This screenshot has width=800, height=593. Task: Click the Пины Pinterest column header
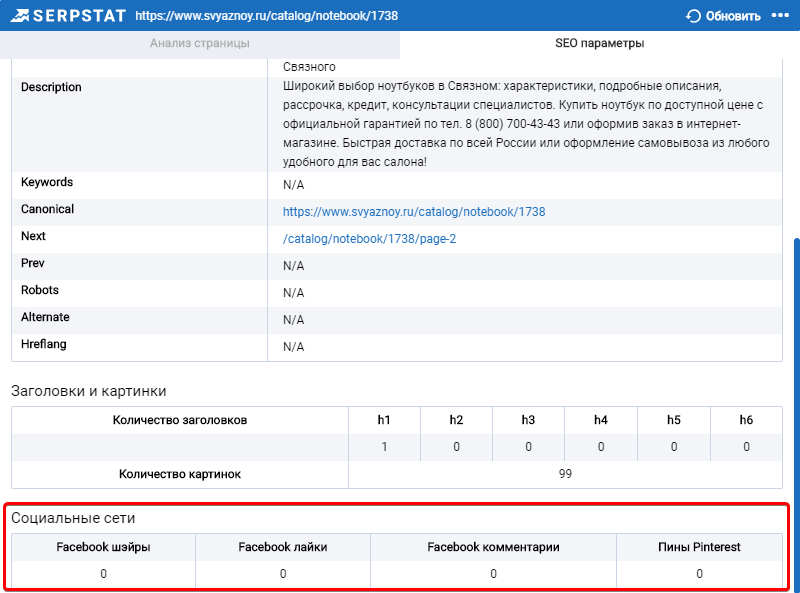coord(699,548)
